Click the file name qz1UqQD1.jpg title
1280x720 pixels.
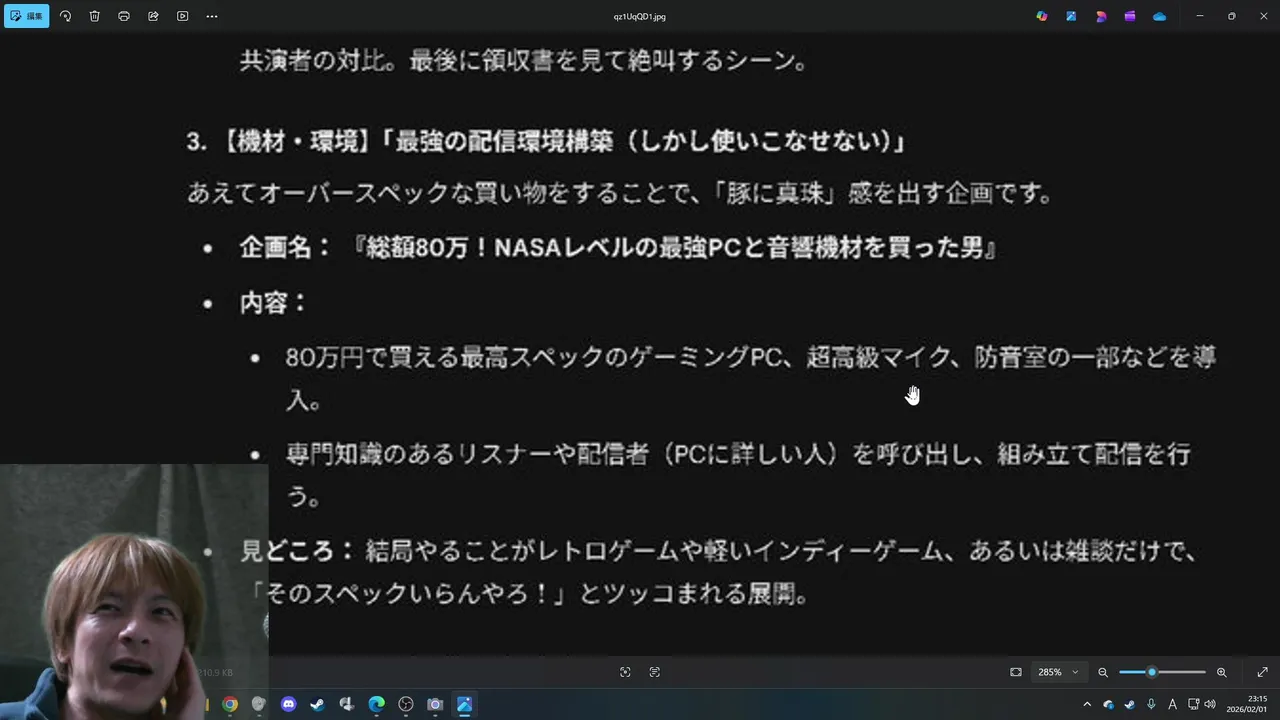640,17
